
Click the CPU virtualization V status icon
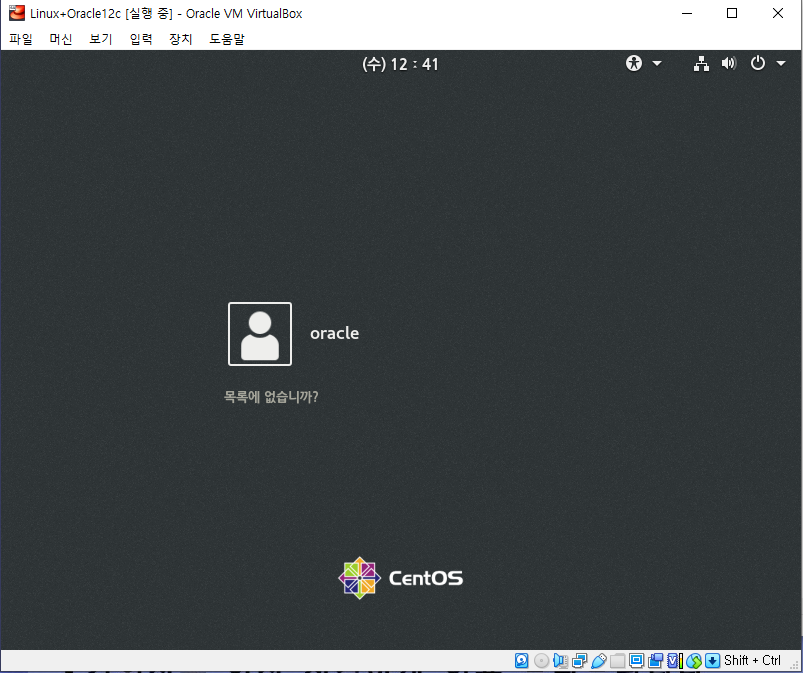click(674, 660)
